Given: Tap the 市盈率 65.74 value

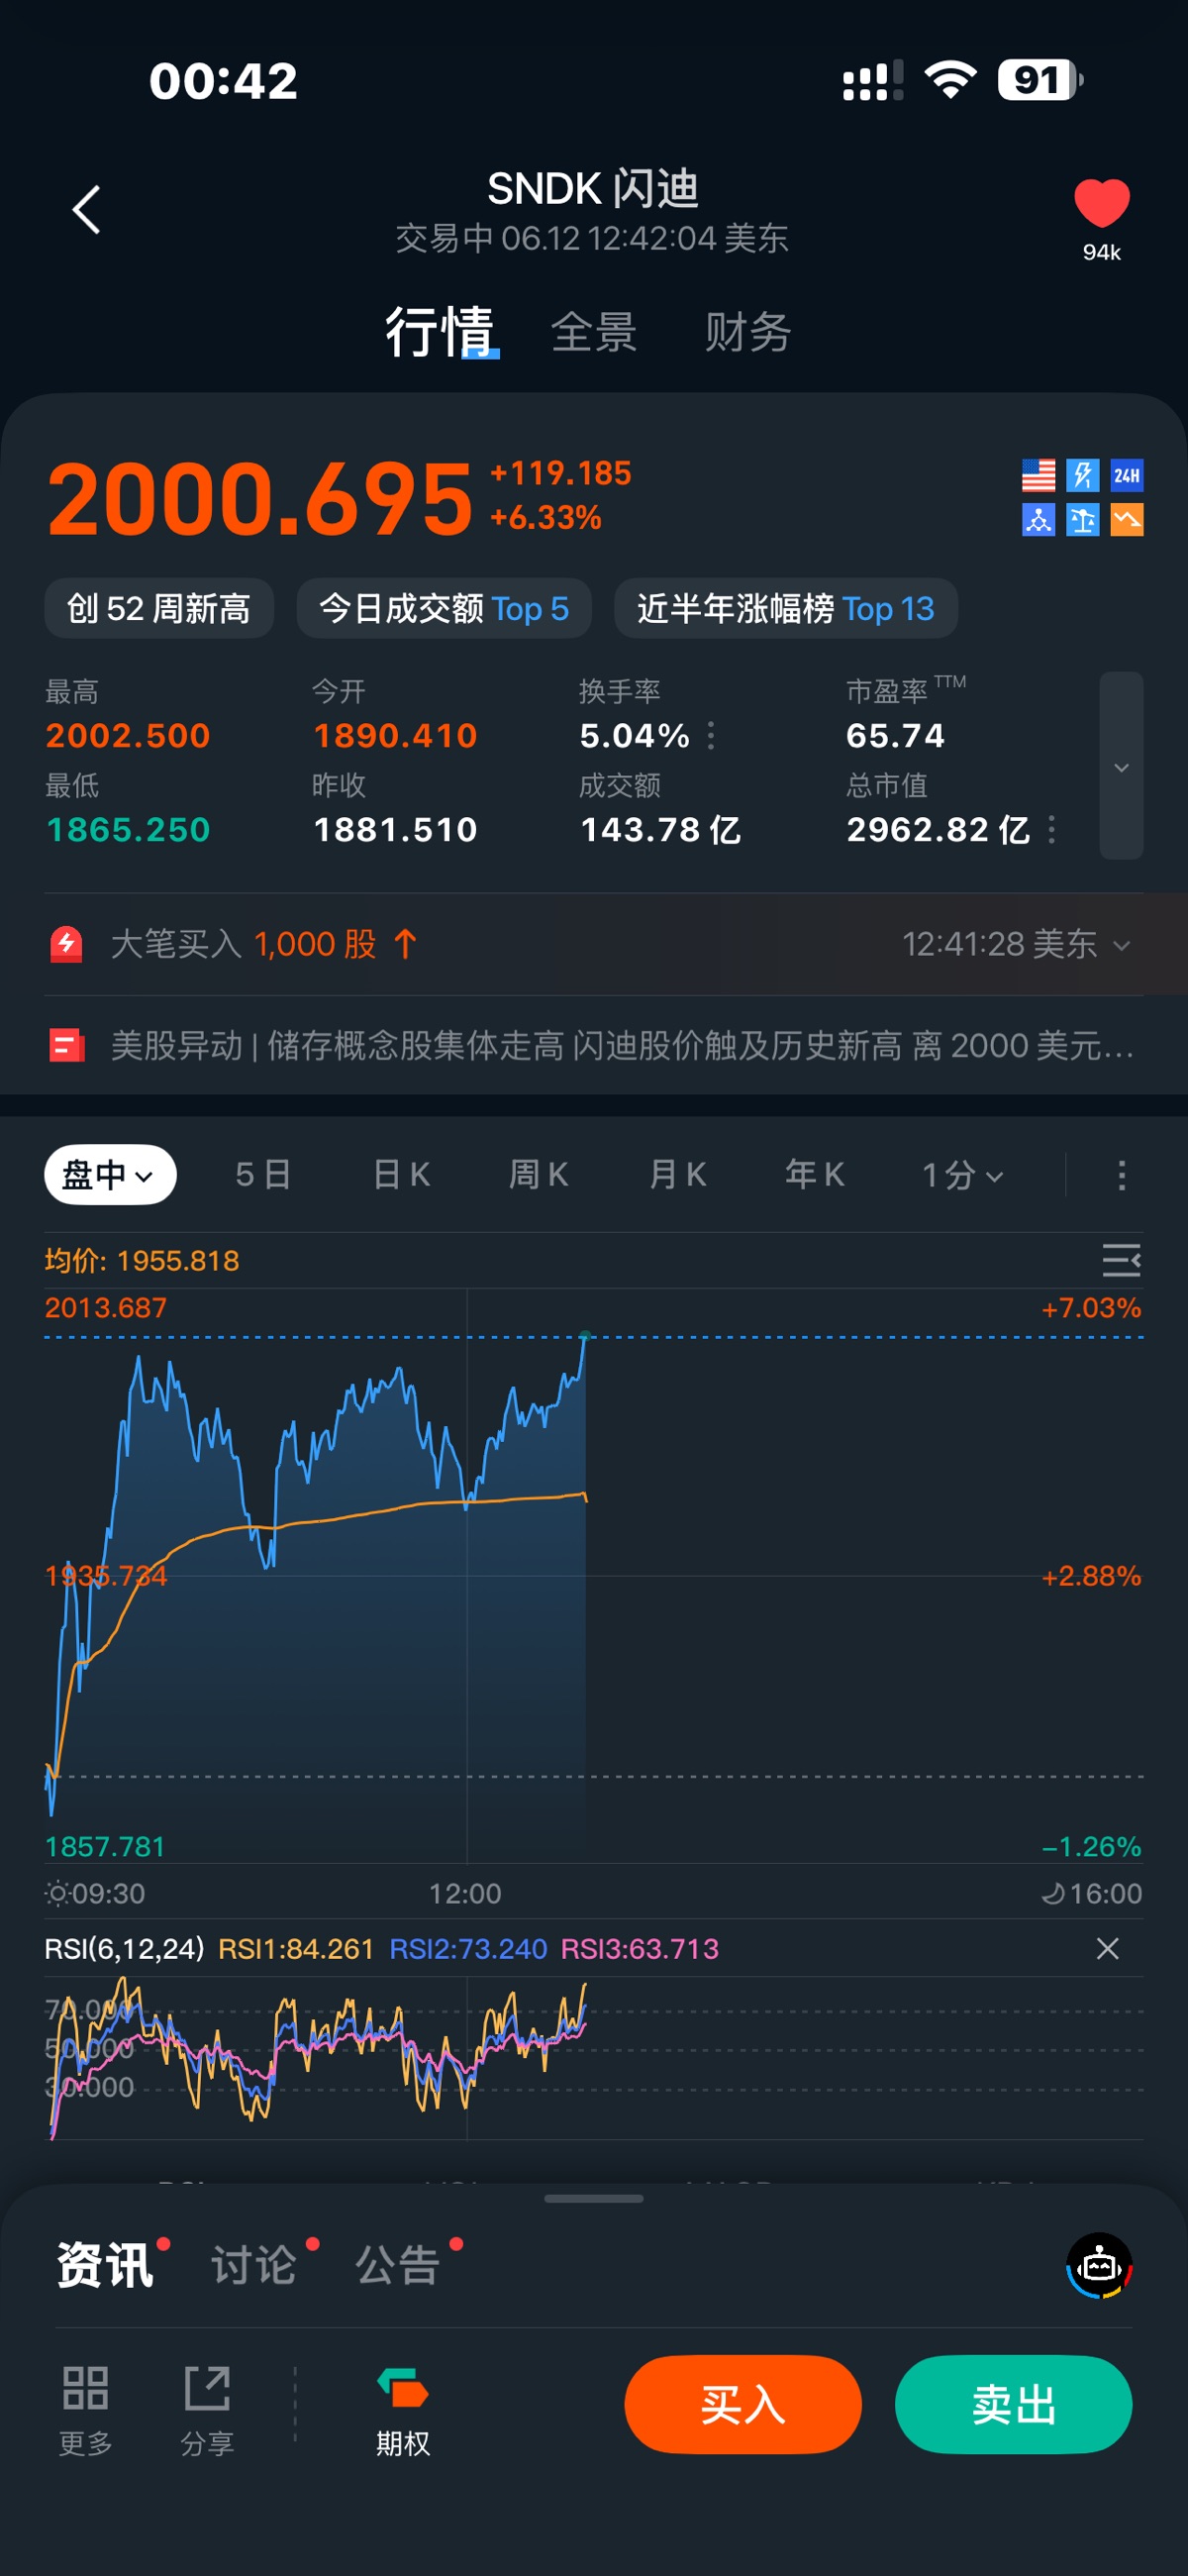Looking at the screenshot, I should tap(895, 736).
